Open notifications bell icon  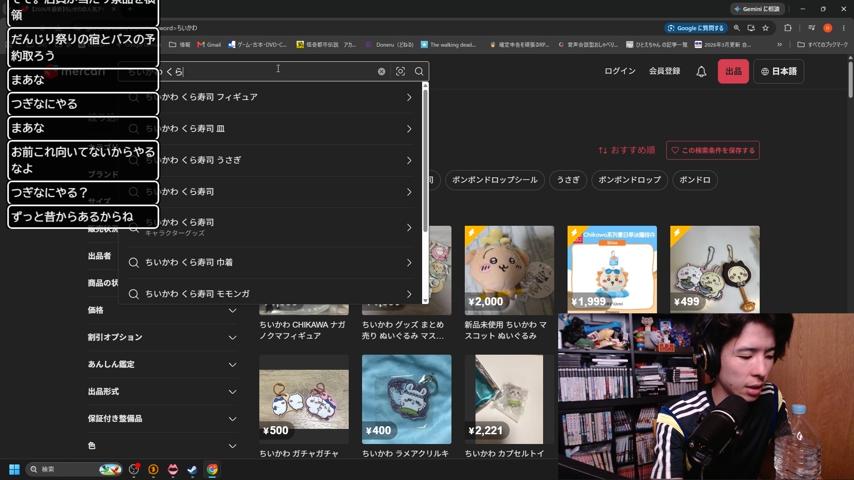[701, 71]
